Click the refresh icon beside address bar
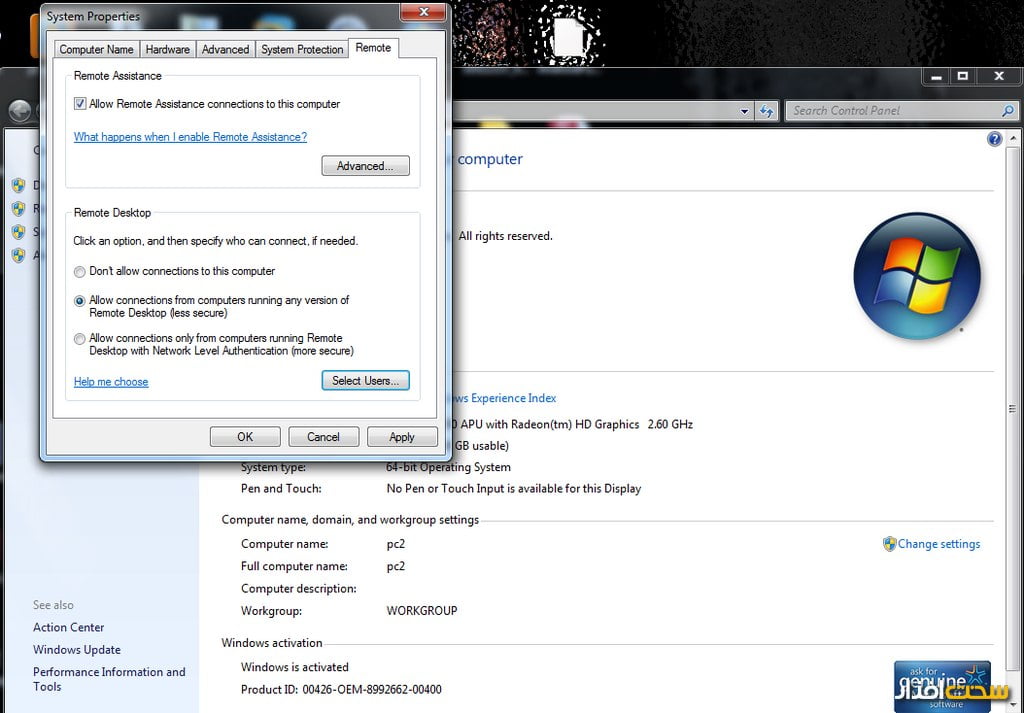 [x=767, y=111]
